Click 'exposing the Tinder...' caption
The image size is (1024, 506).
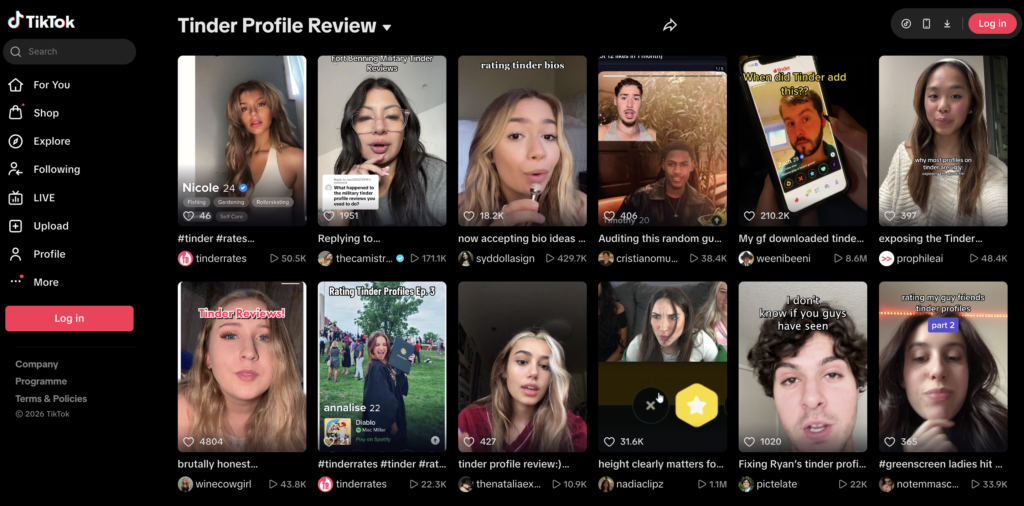click(931, 239)
